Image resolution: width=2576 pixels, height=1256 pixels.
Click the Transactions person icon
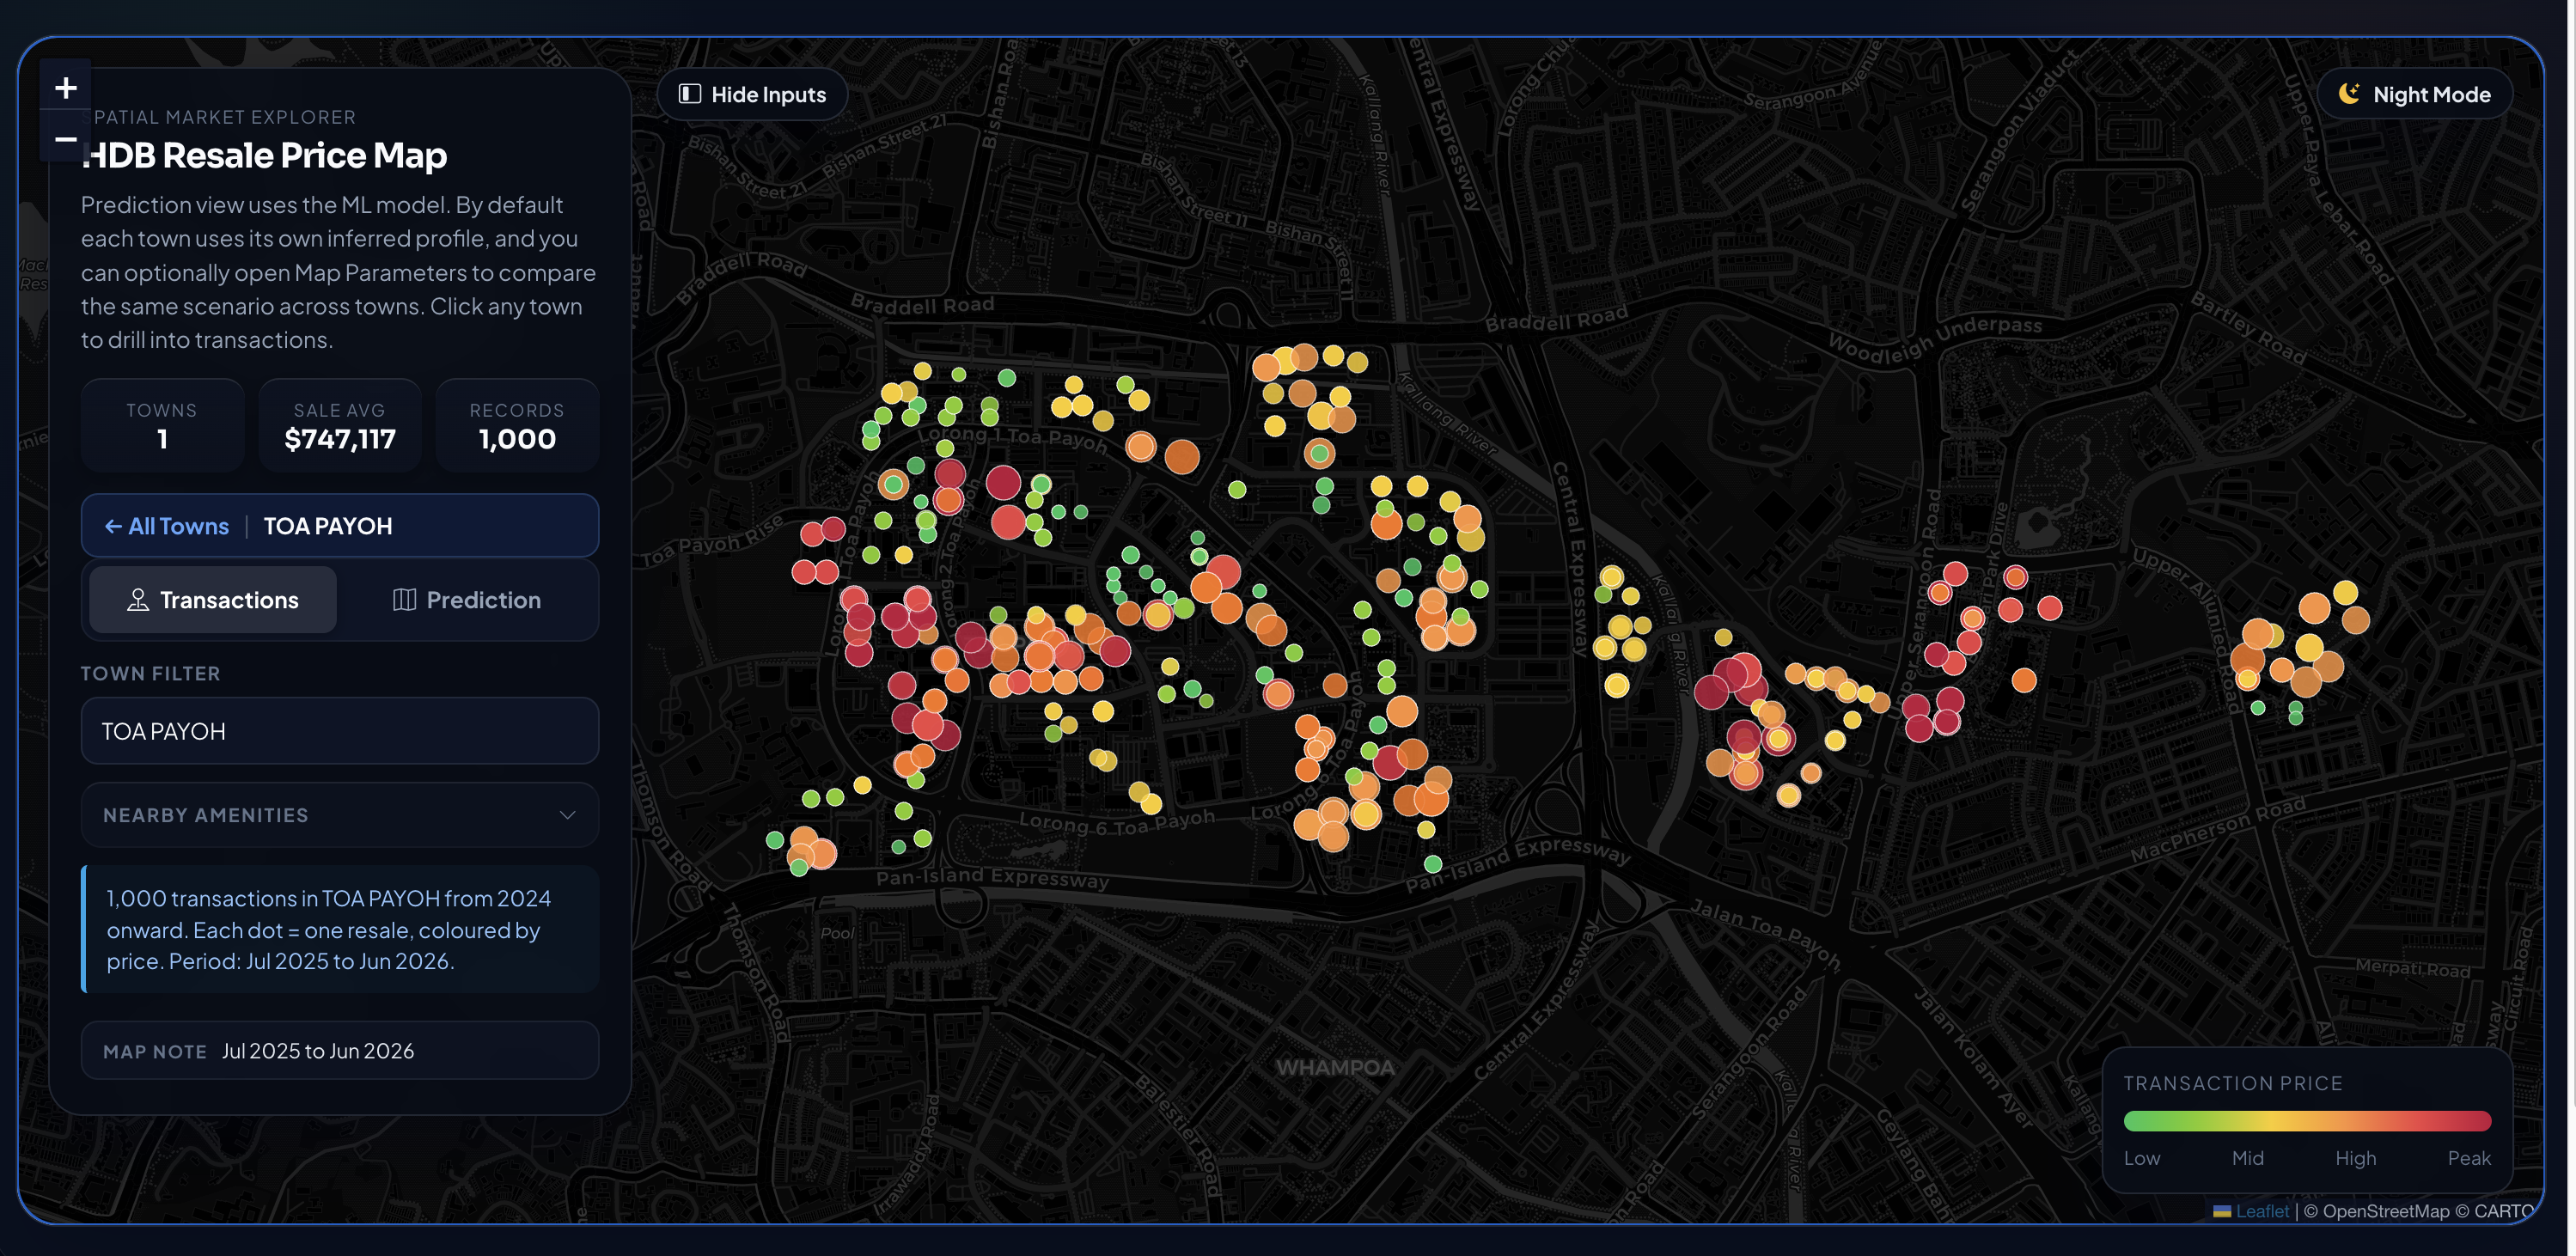pyautogui.click(x=138, y=600)
